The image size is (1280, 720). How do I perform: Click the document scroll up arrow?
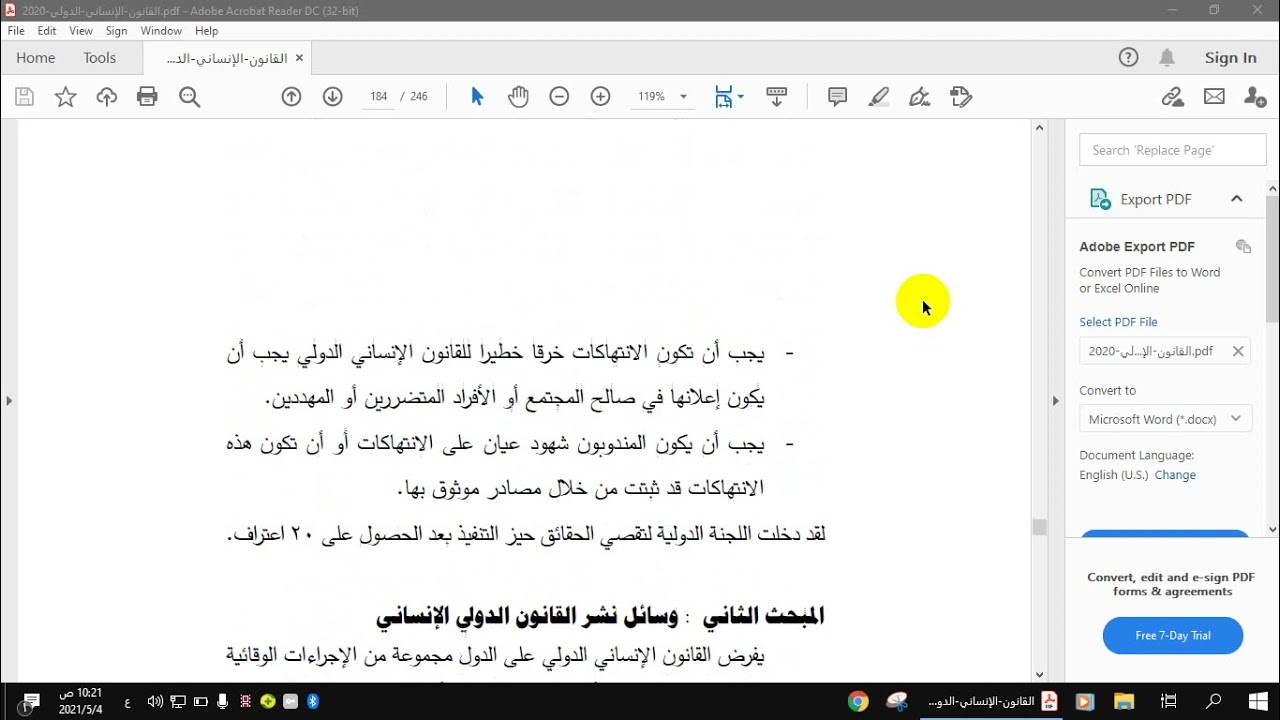1039,128
